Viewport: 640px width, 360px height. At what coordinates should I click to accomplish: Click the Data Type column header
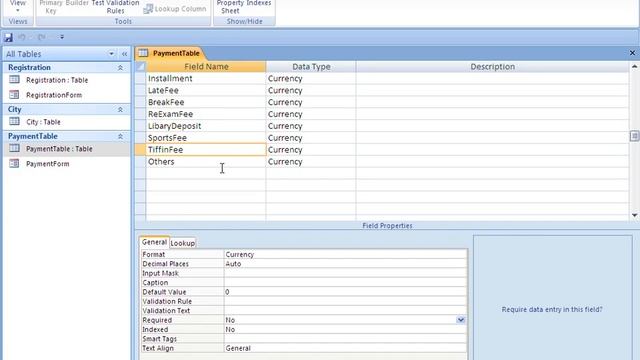click(x=311, y=67)
